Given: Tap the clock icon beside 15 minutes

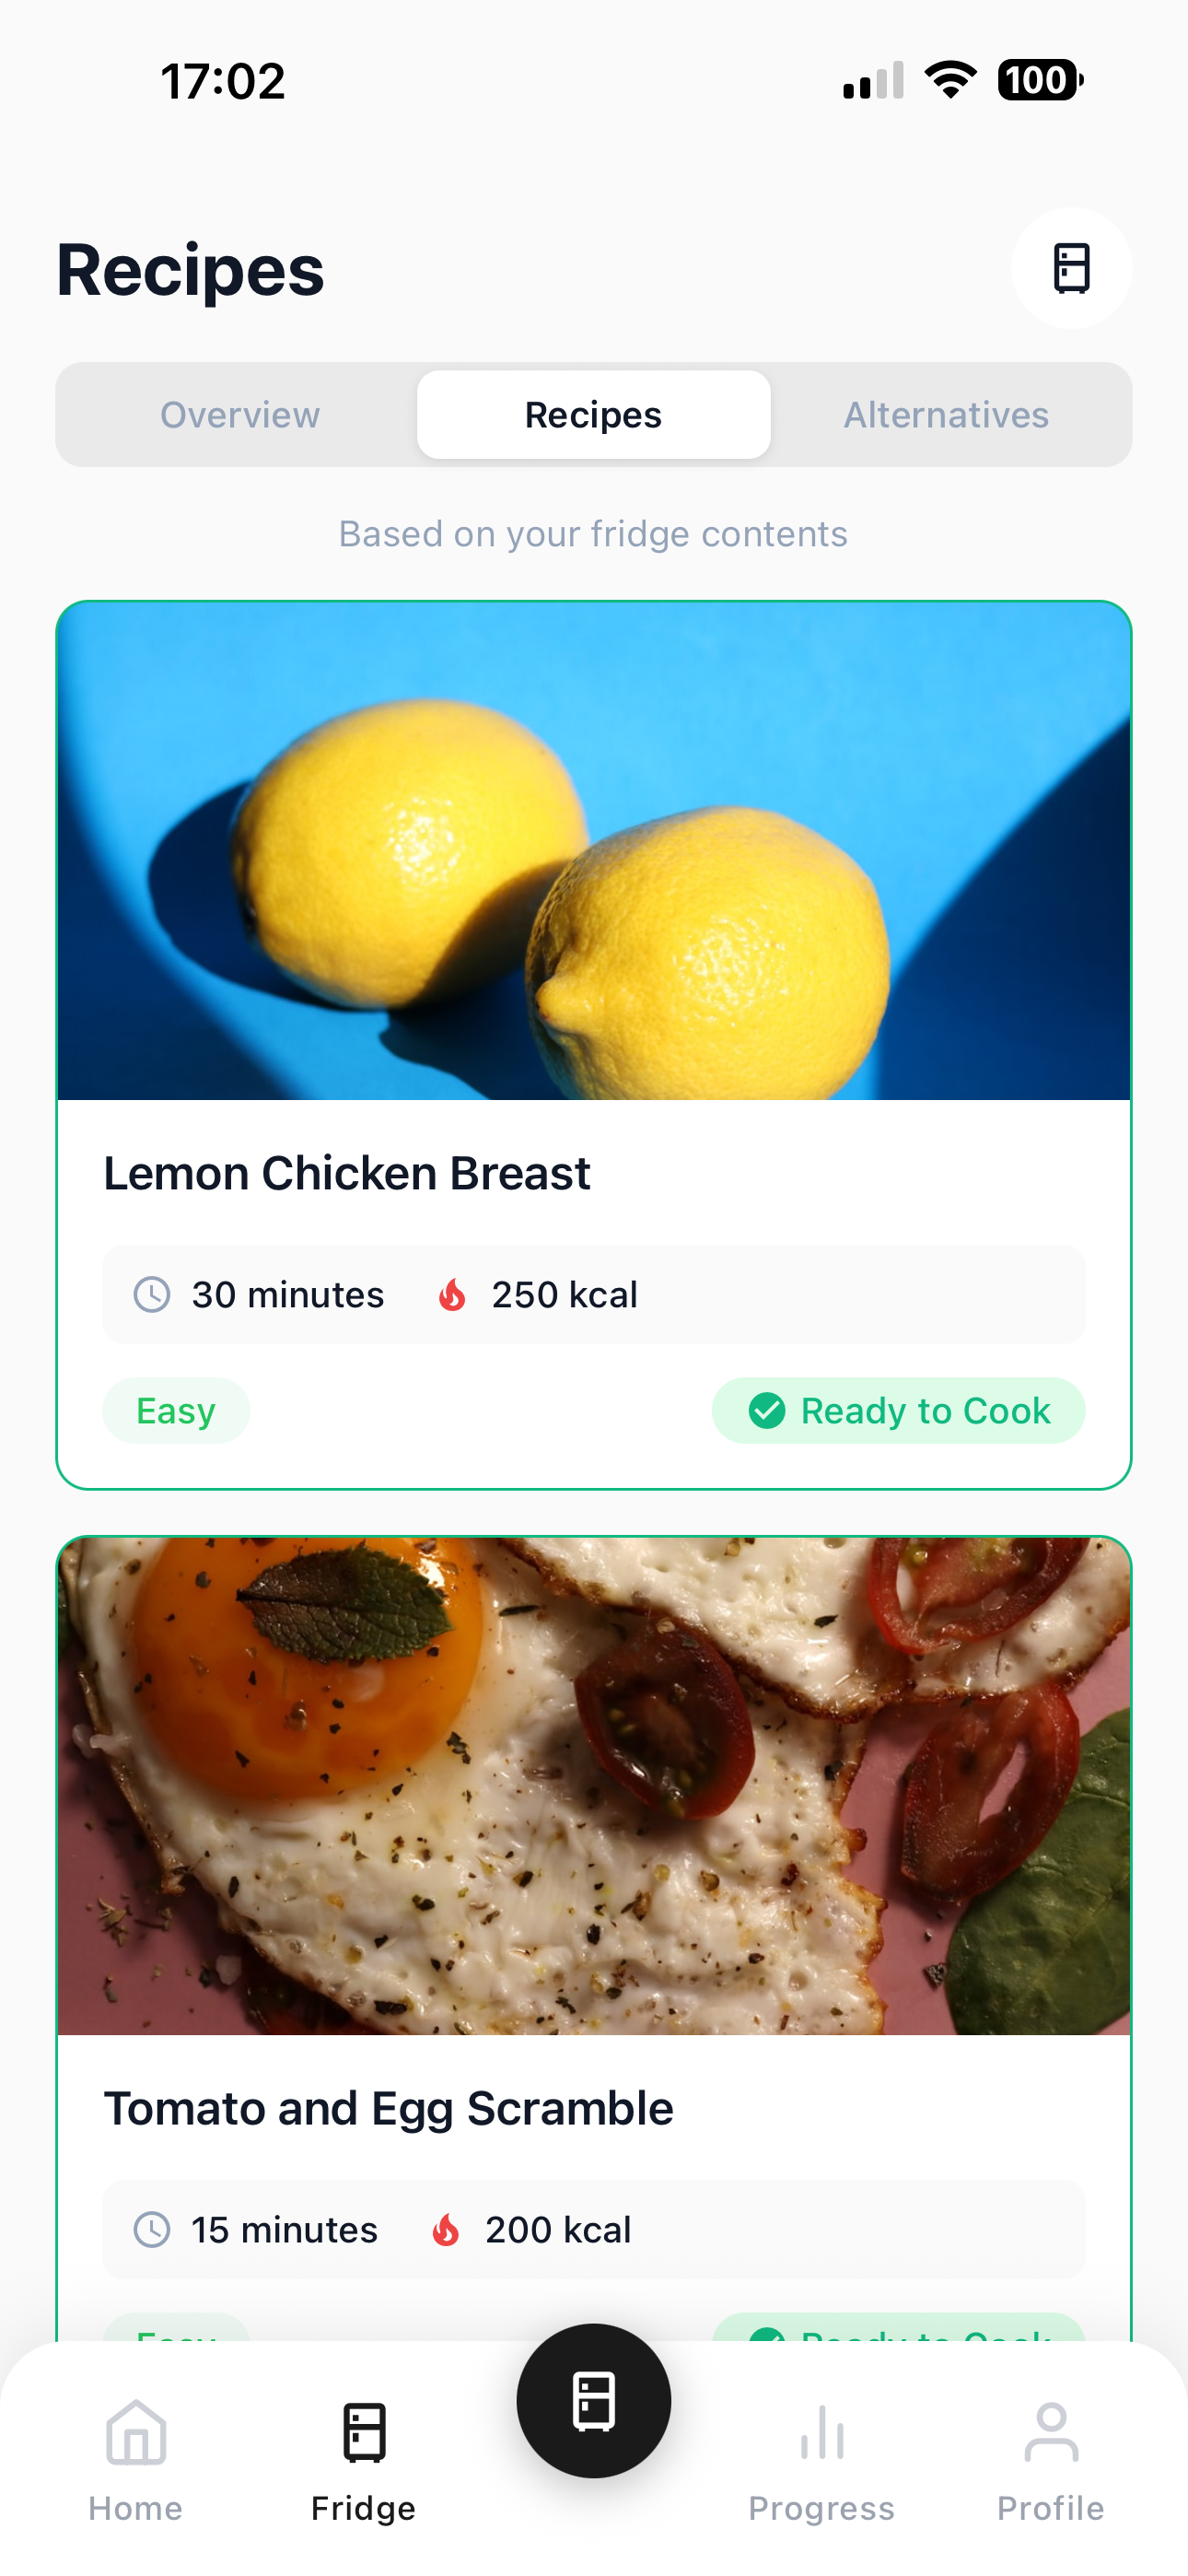Looking at the screenshot, I should 150,2230.
